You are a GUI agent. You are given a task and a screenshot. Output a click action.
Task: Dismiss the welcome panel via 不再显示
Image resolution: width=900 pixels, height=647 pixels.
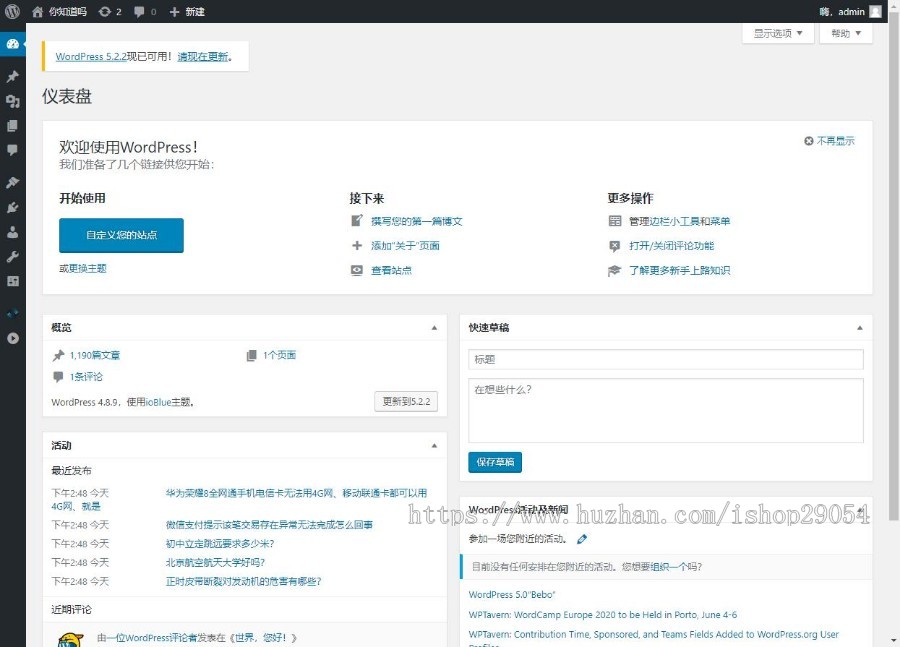[x=831, y=140]
